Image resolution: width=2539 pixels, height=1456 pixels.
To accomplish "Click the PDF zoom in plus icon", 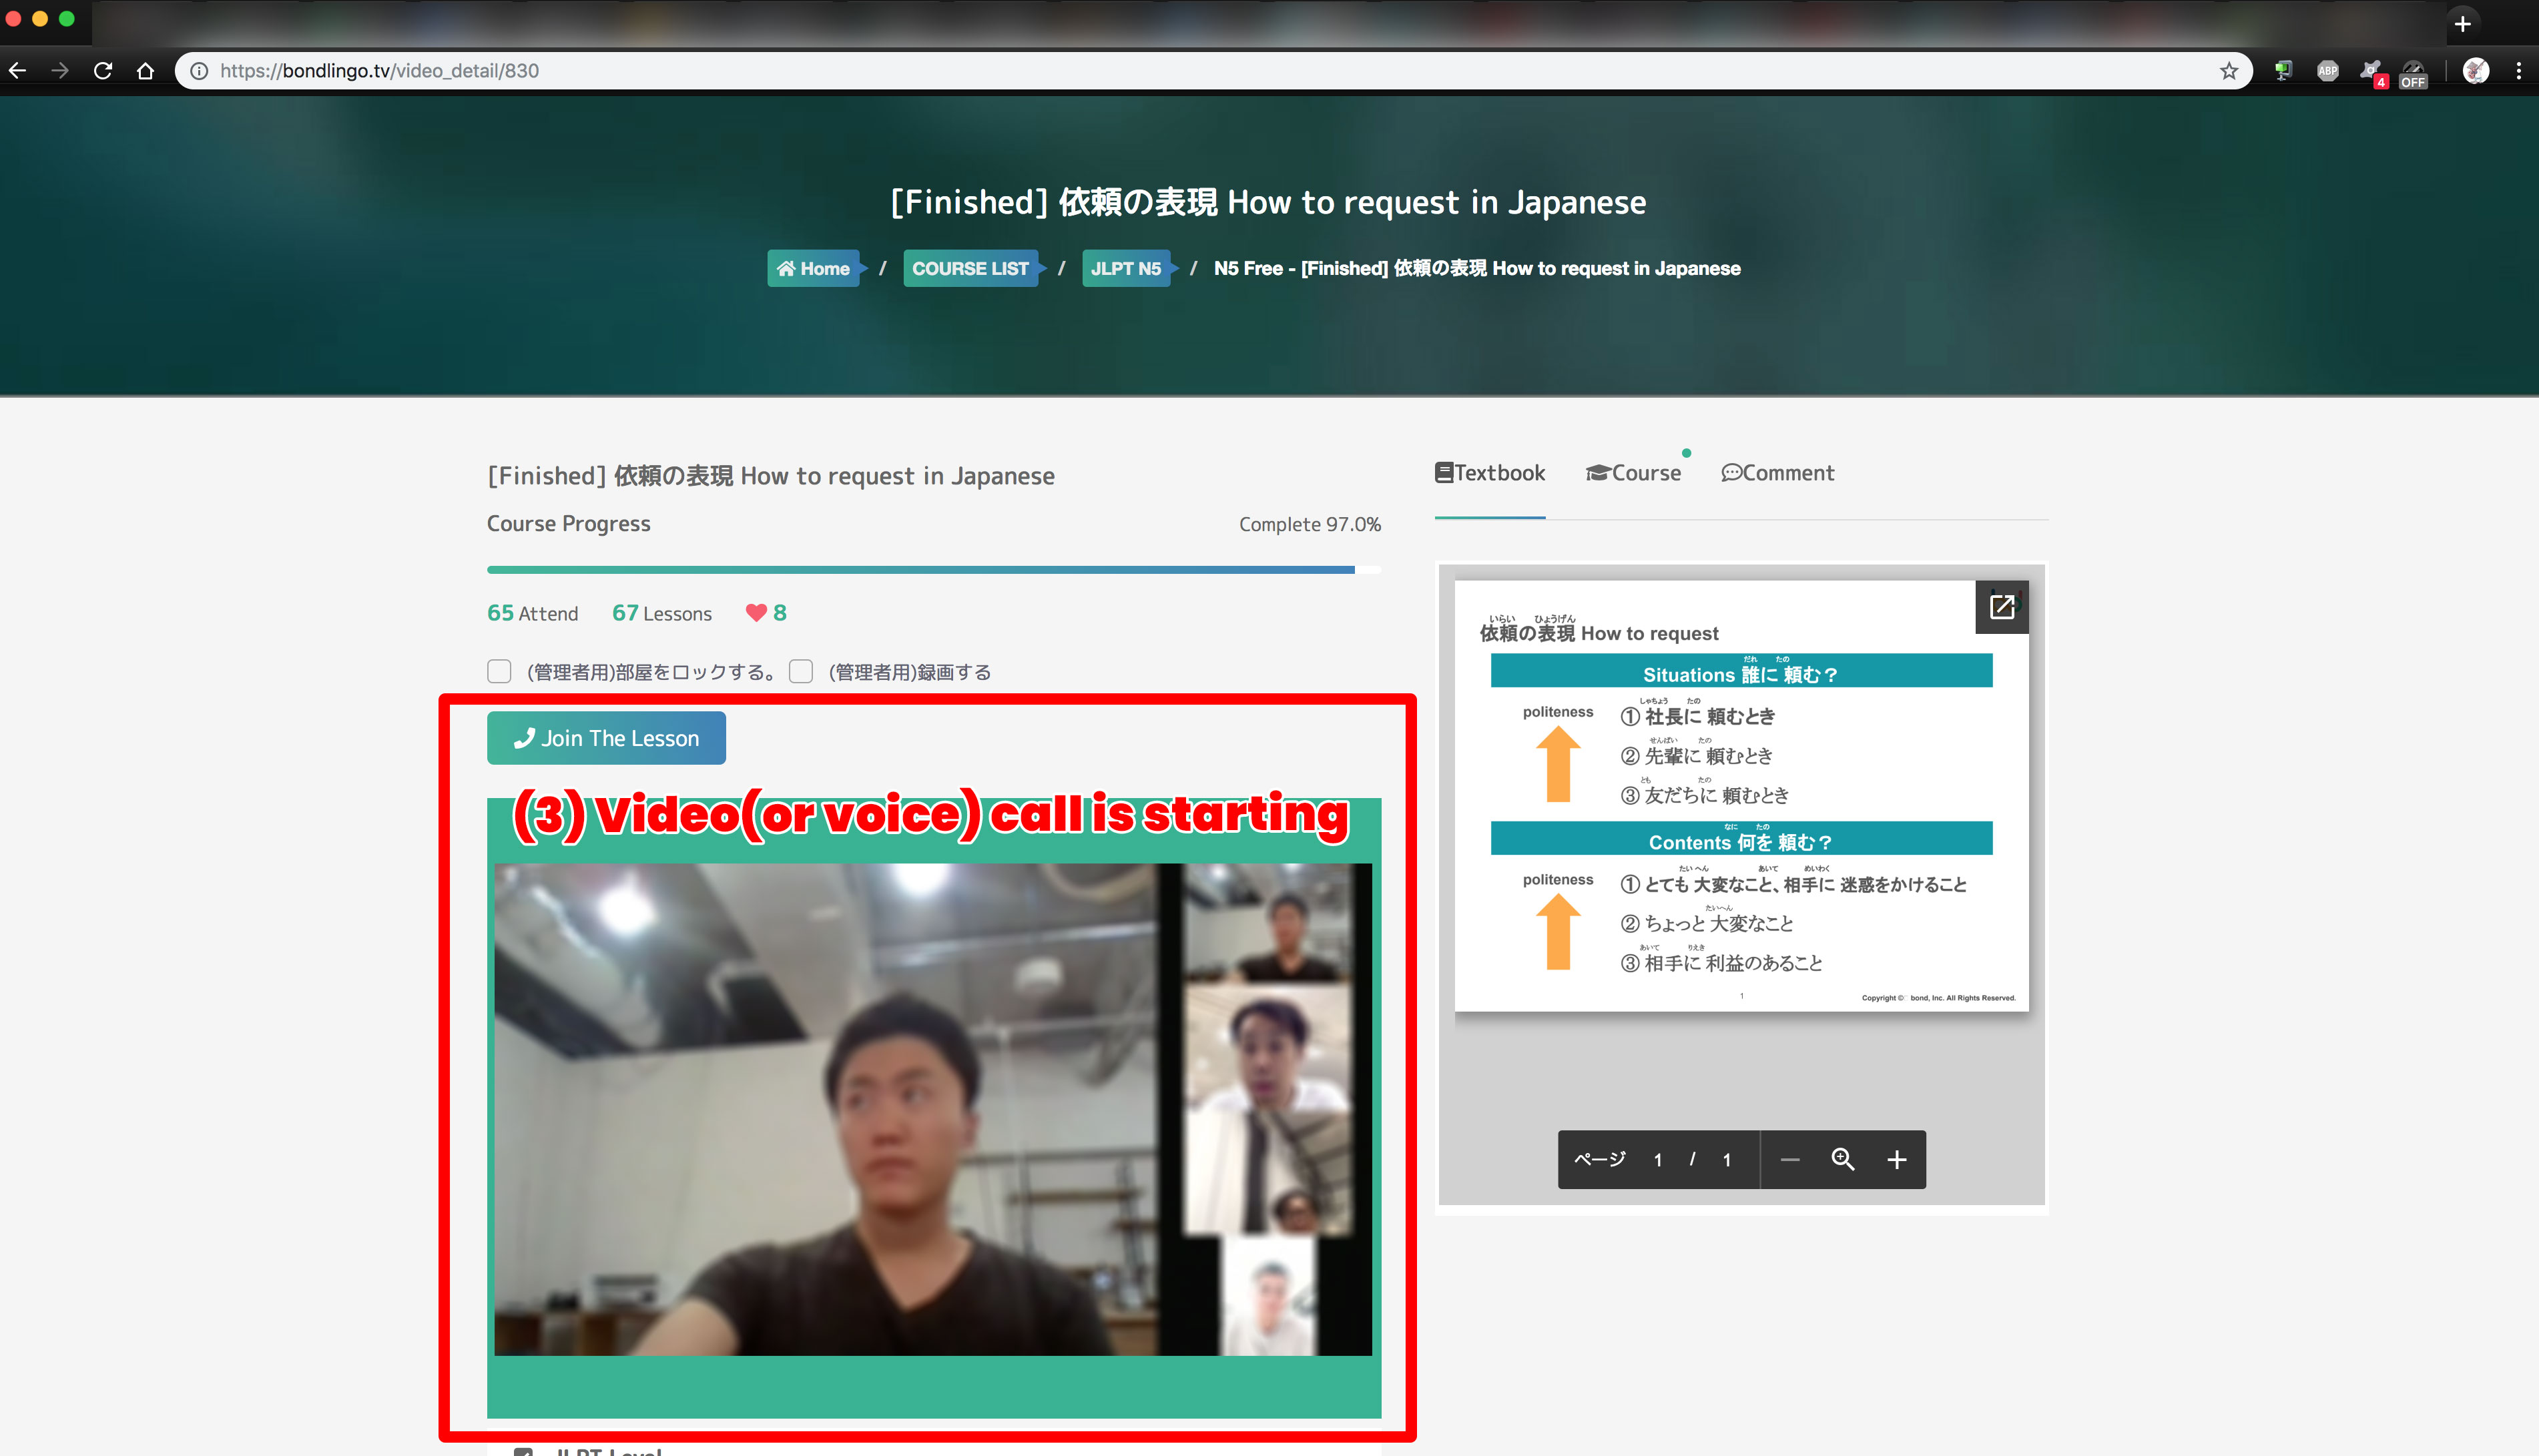I will point(1896,1160).
